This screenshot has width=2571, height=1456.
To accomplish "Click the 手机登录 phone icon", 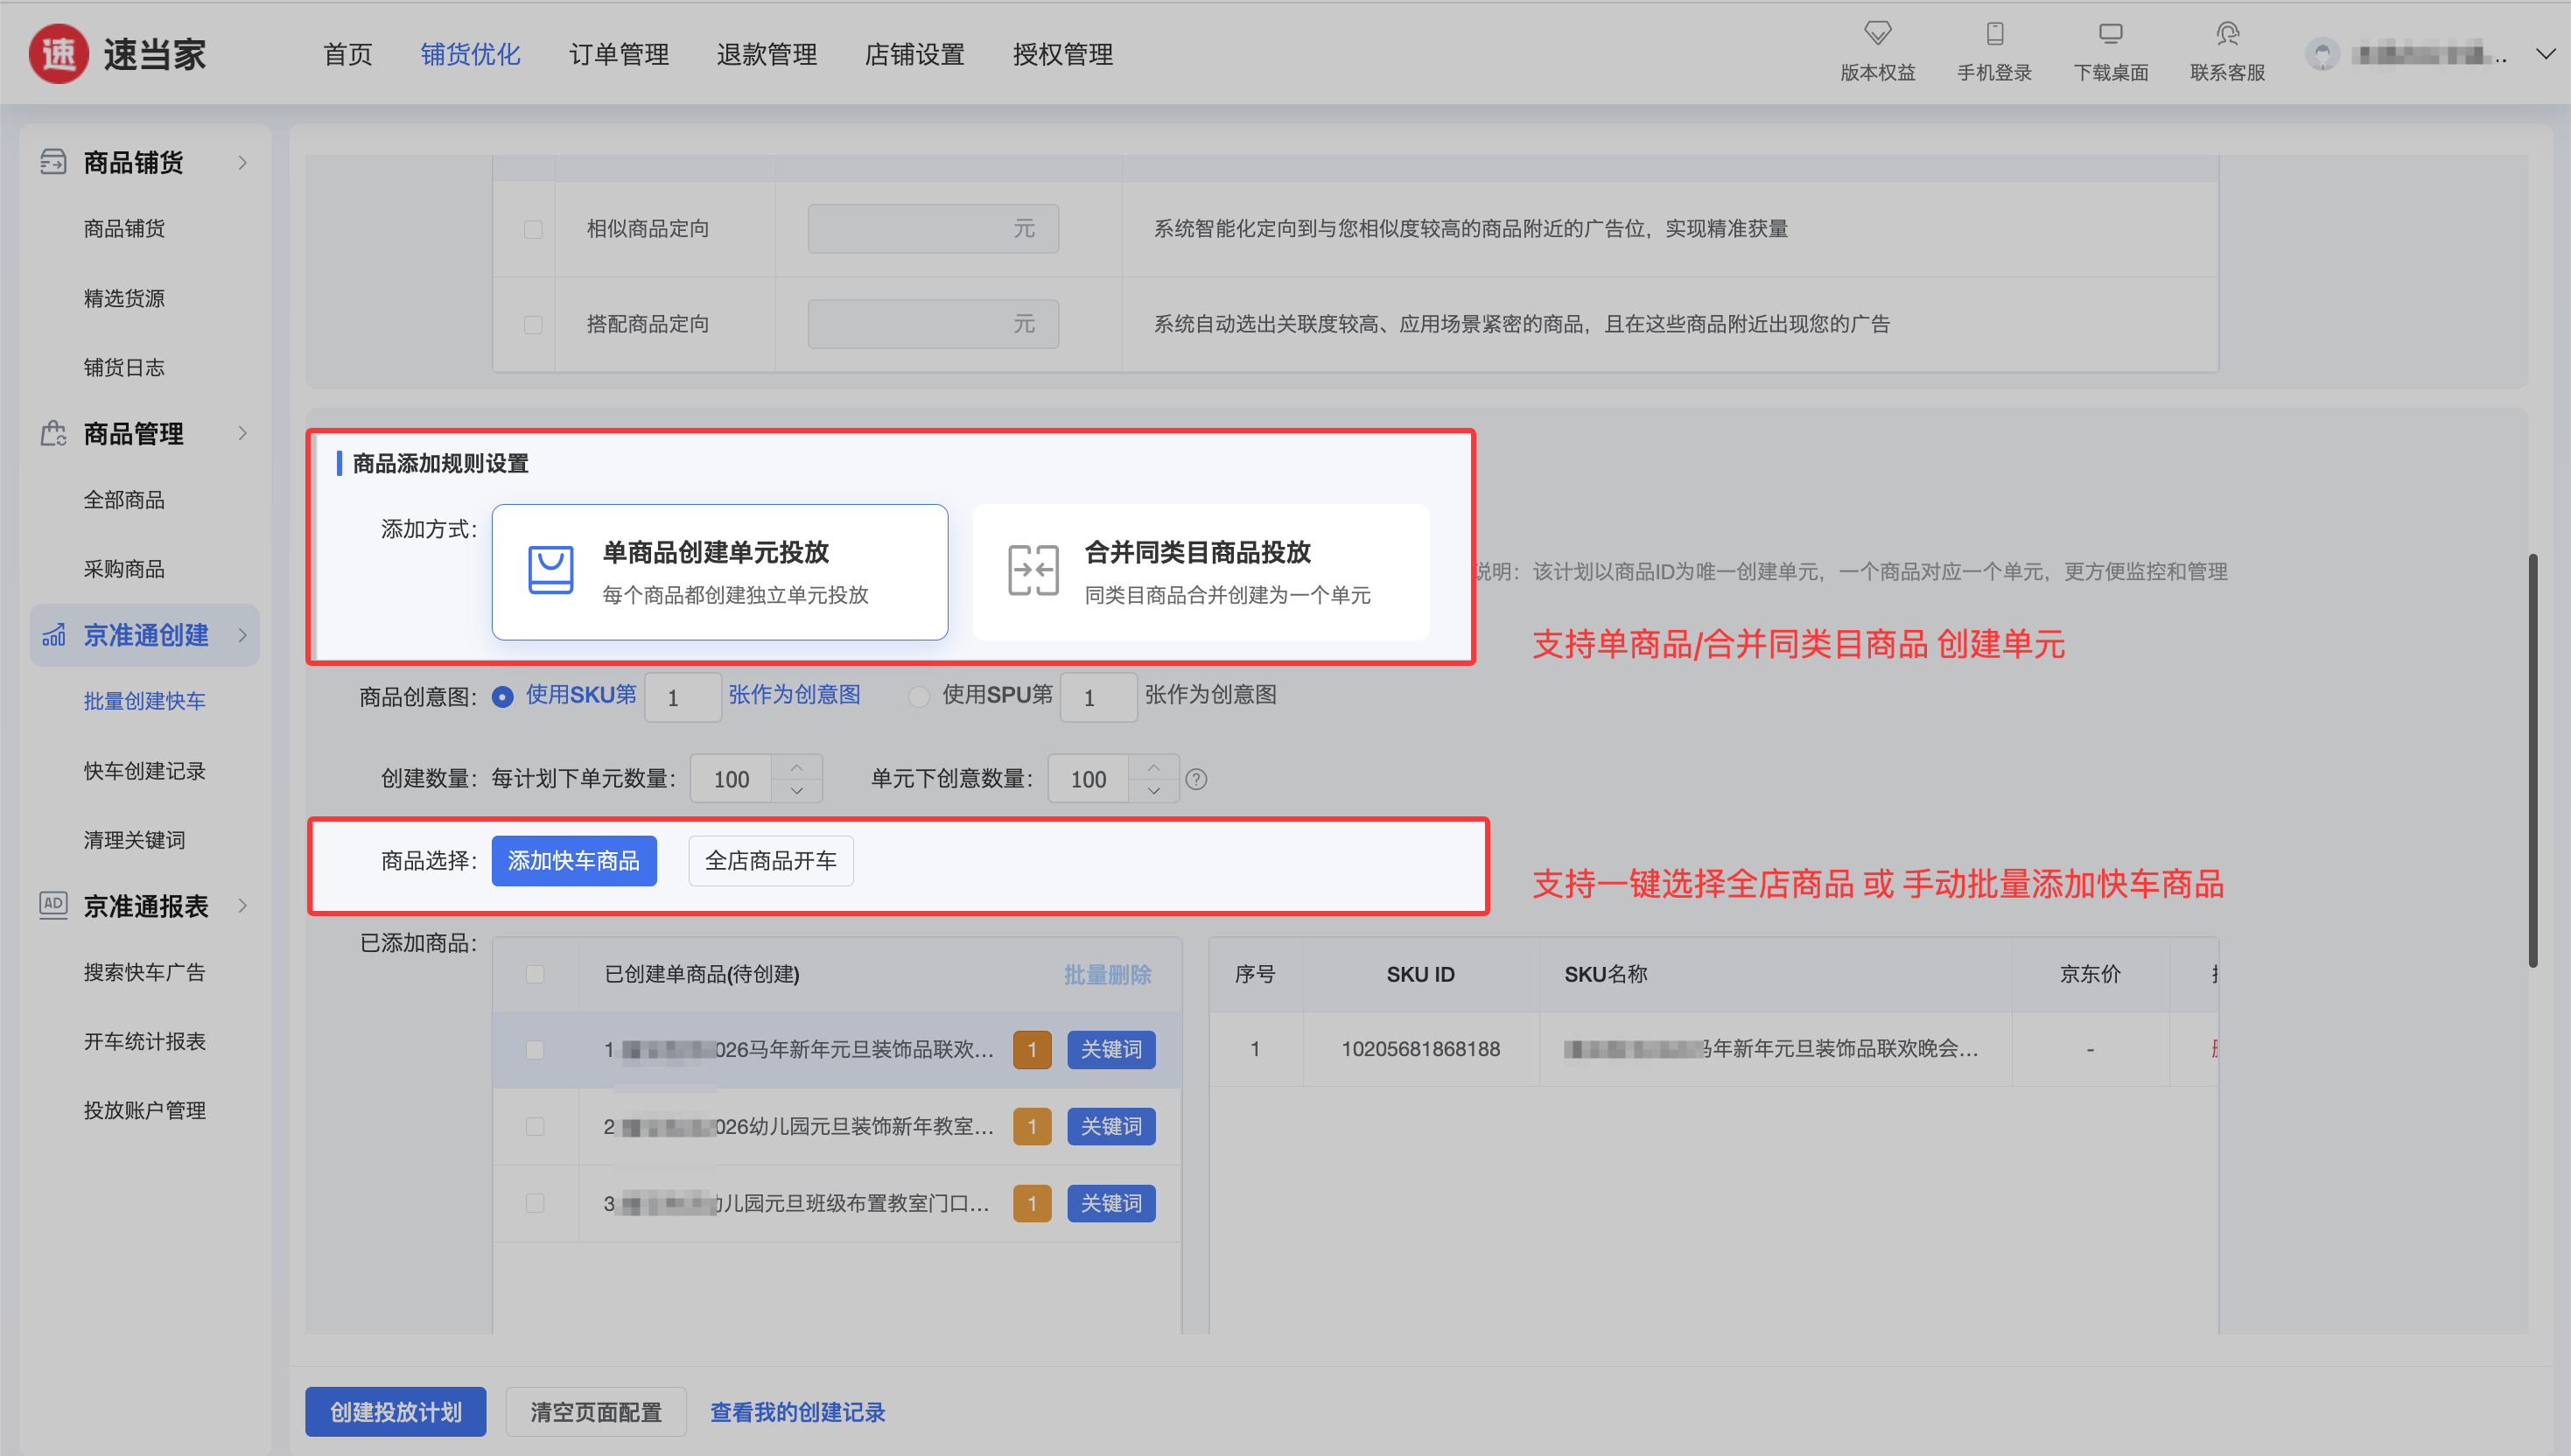I will [x=1994, y=34].
